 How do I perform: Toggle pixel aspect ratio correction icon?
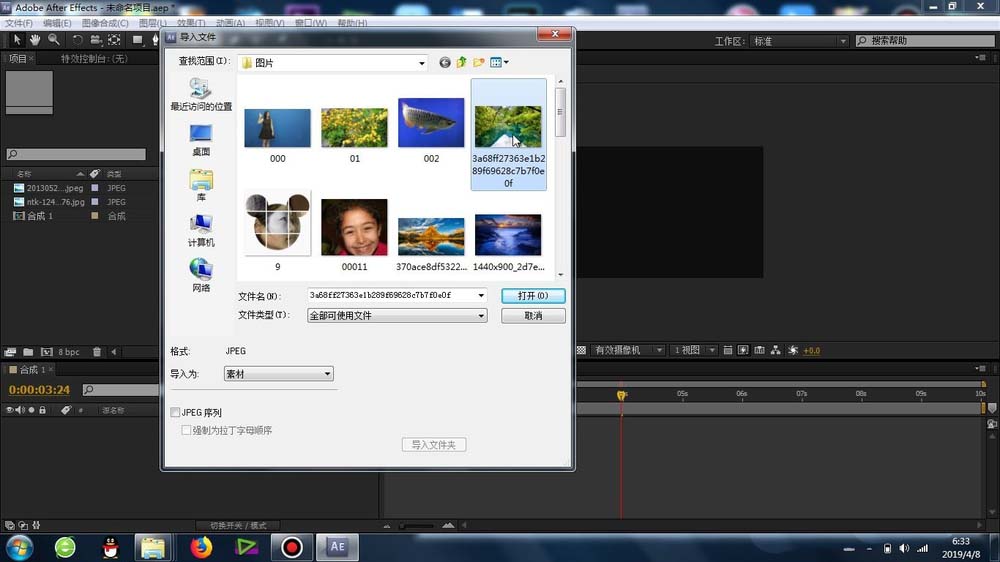(727, 350)
